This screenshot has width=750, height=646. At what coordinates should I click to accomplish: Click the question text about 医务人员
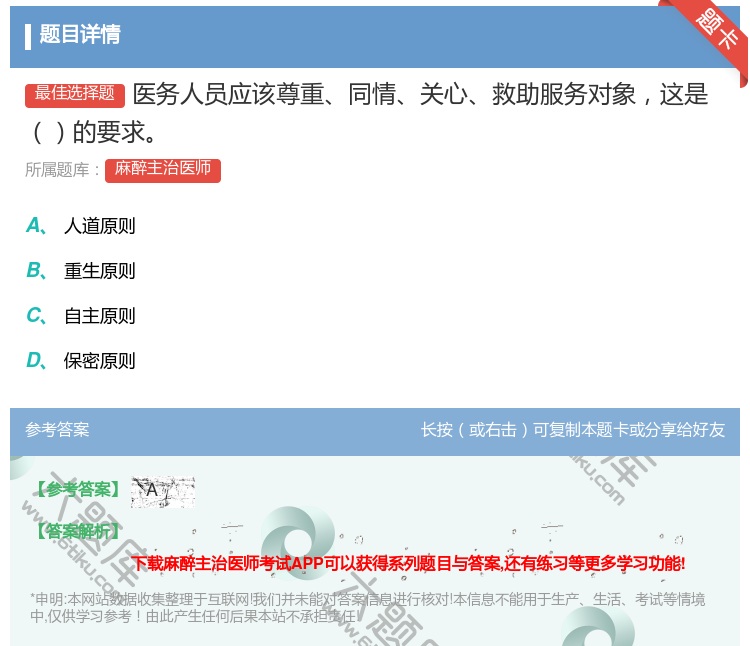pyautogui.click(x=420, y=95)
